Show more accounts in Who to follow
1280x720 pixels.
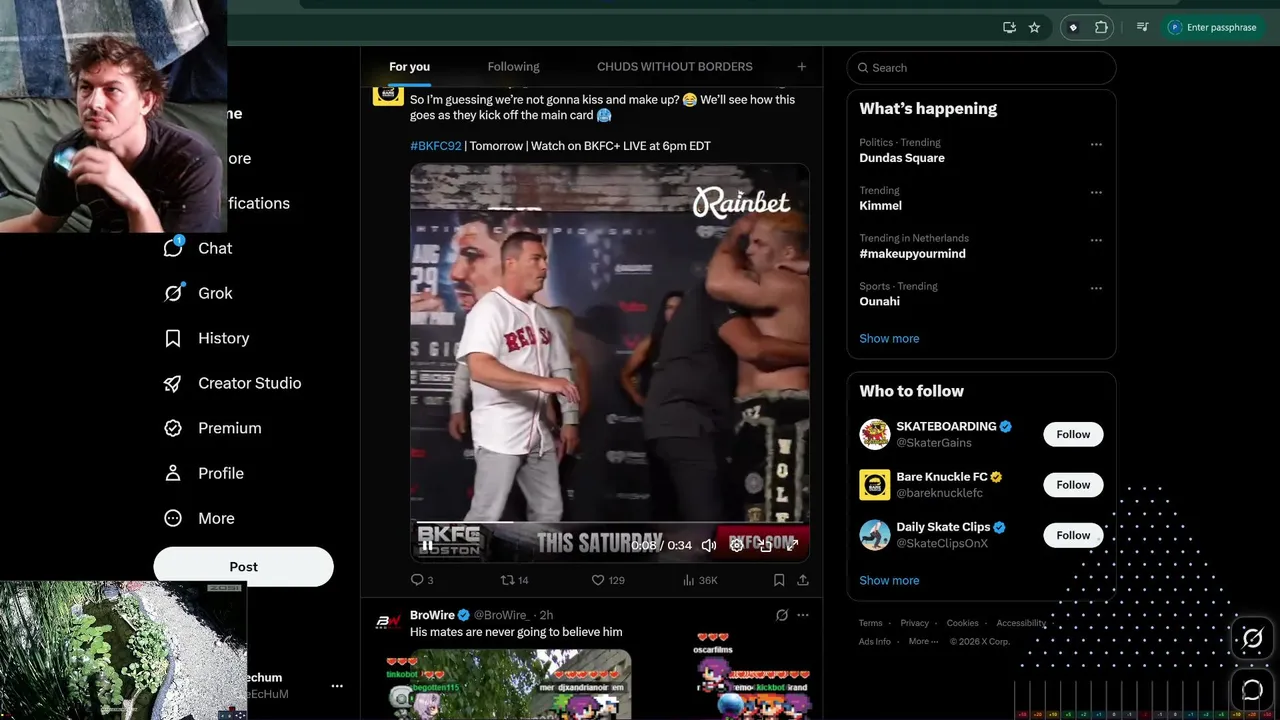pos(889,580)
